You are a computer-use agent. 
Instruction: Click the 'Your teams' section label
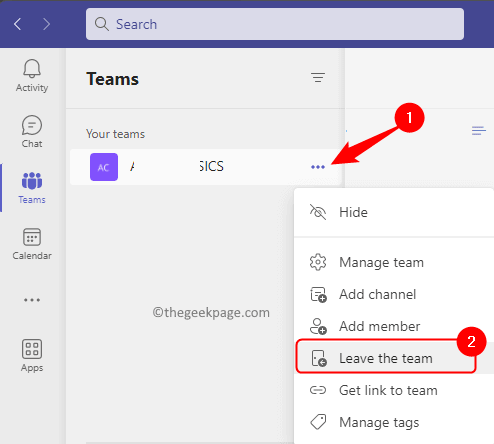(115, 134)
